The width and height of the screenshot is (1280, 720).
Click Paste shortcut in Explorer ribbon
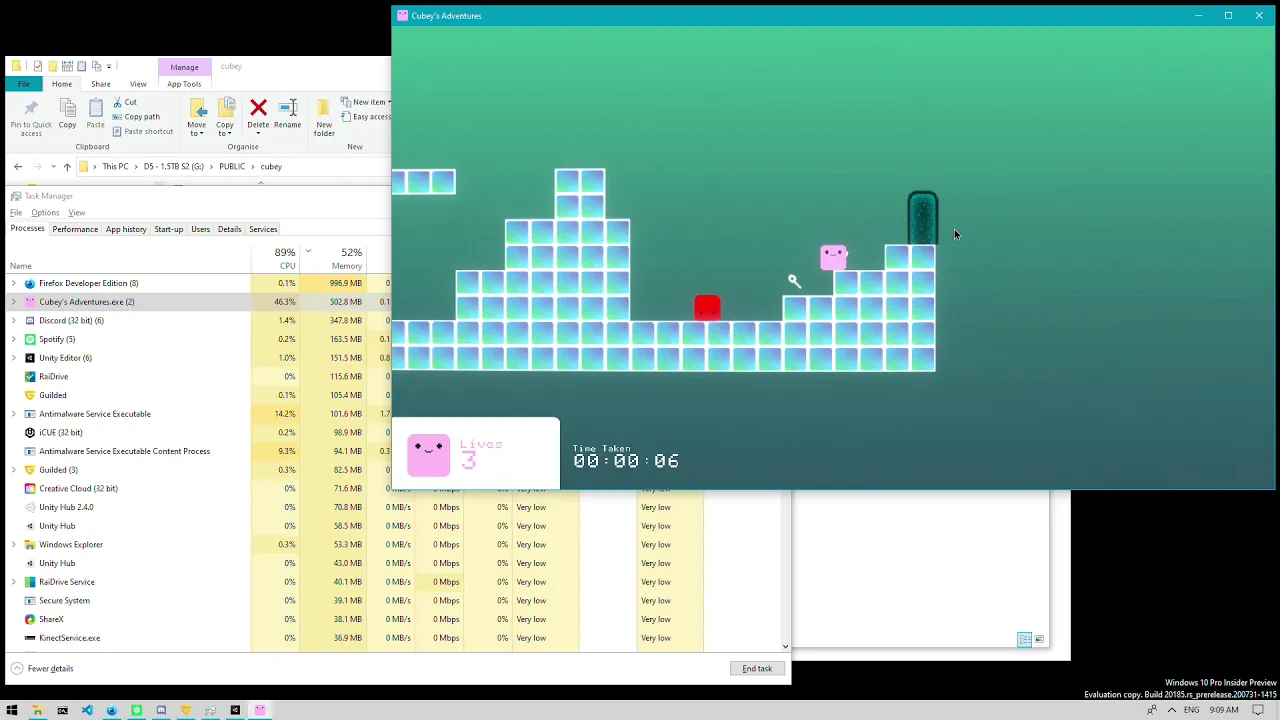pos(142,131)
